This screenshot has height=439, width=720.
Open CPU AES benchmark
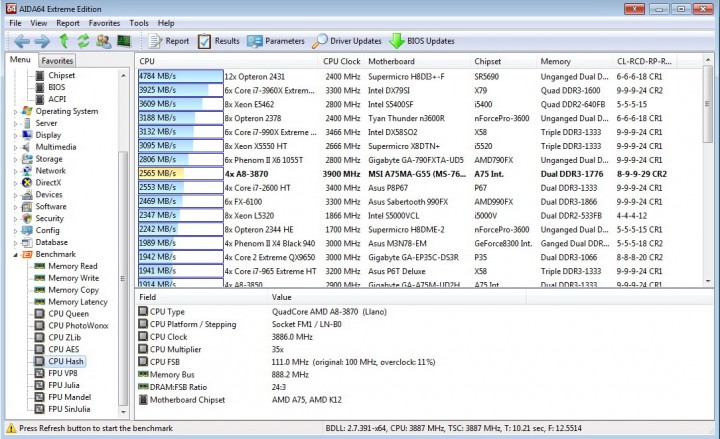[63, 349]
